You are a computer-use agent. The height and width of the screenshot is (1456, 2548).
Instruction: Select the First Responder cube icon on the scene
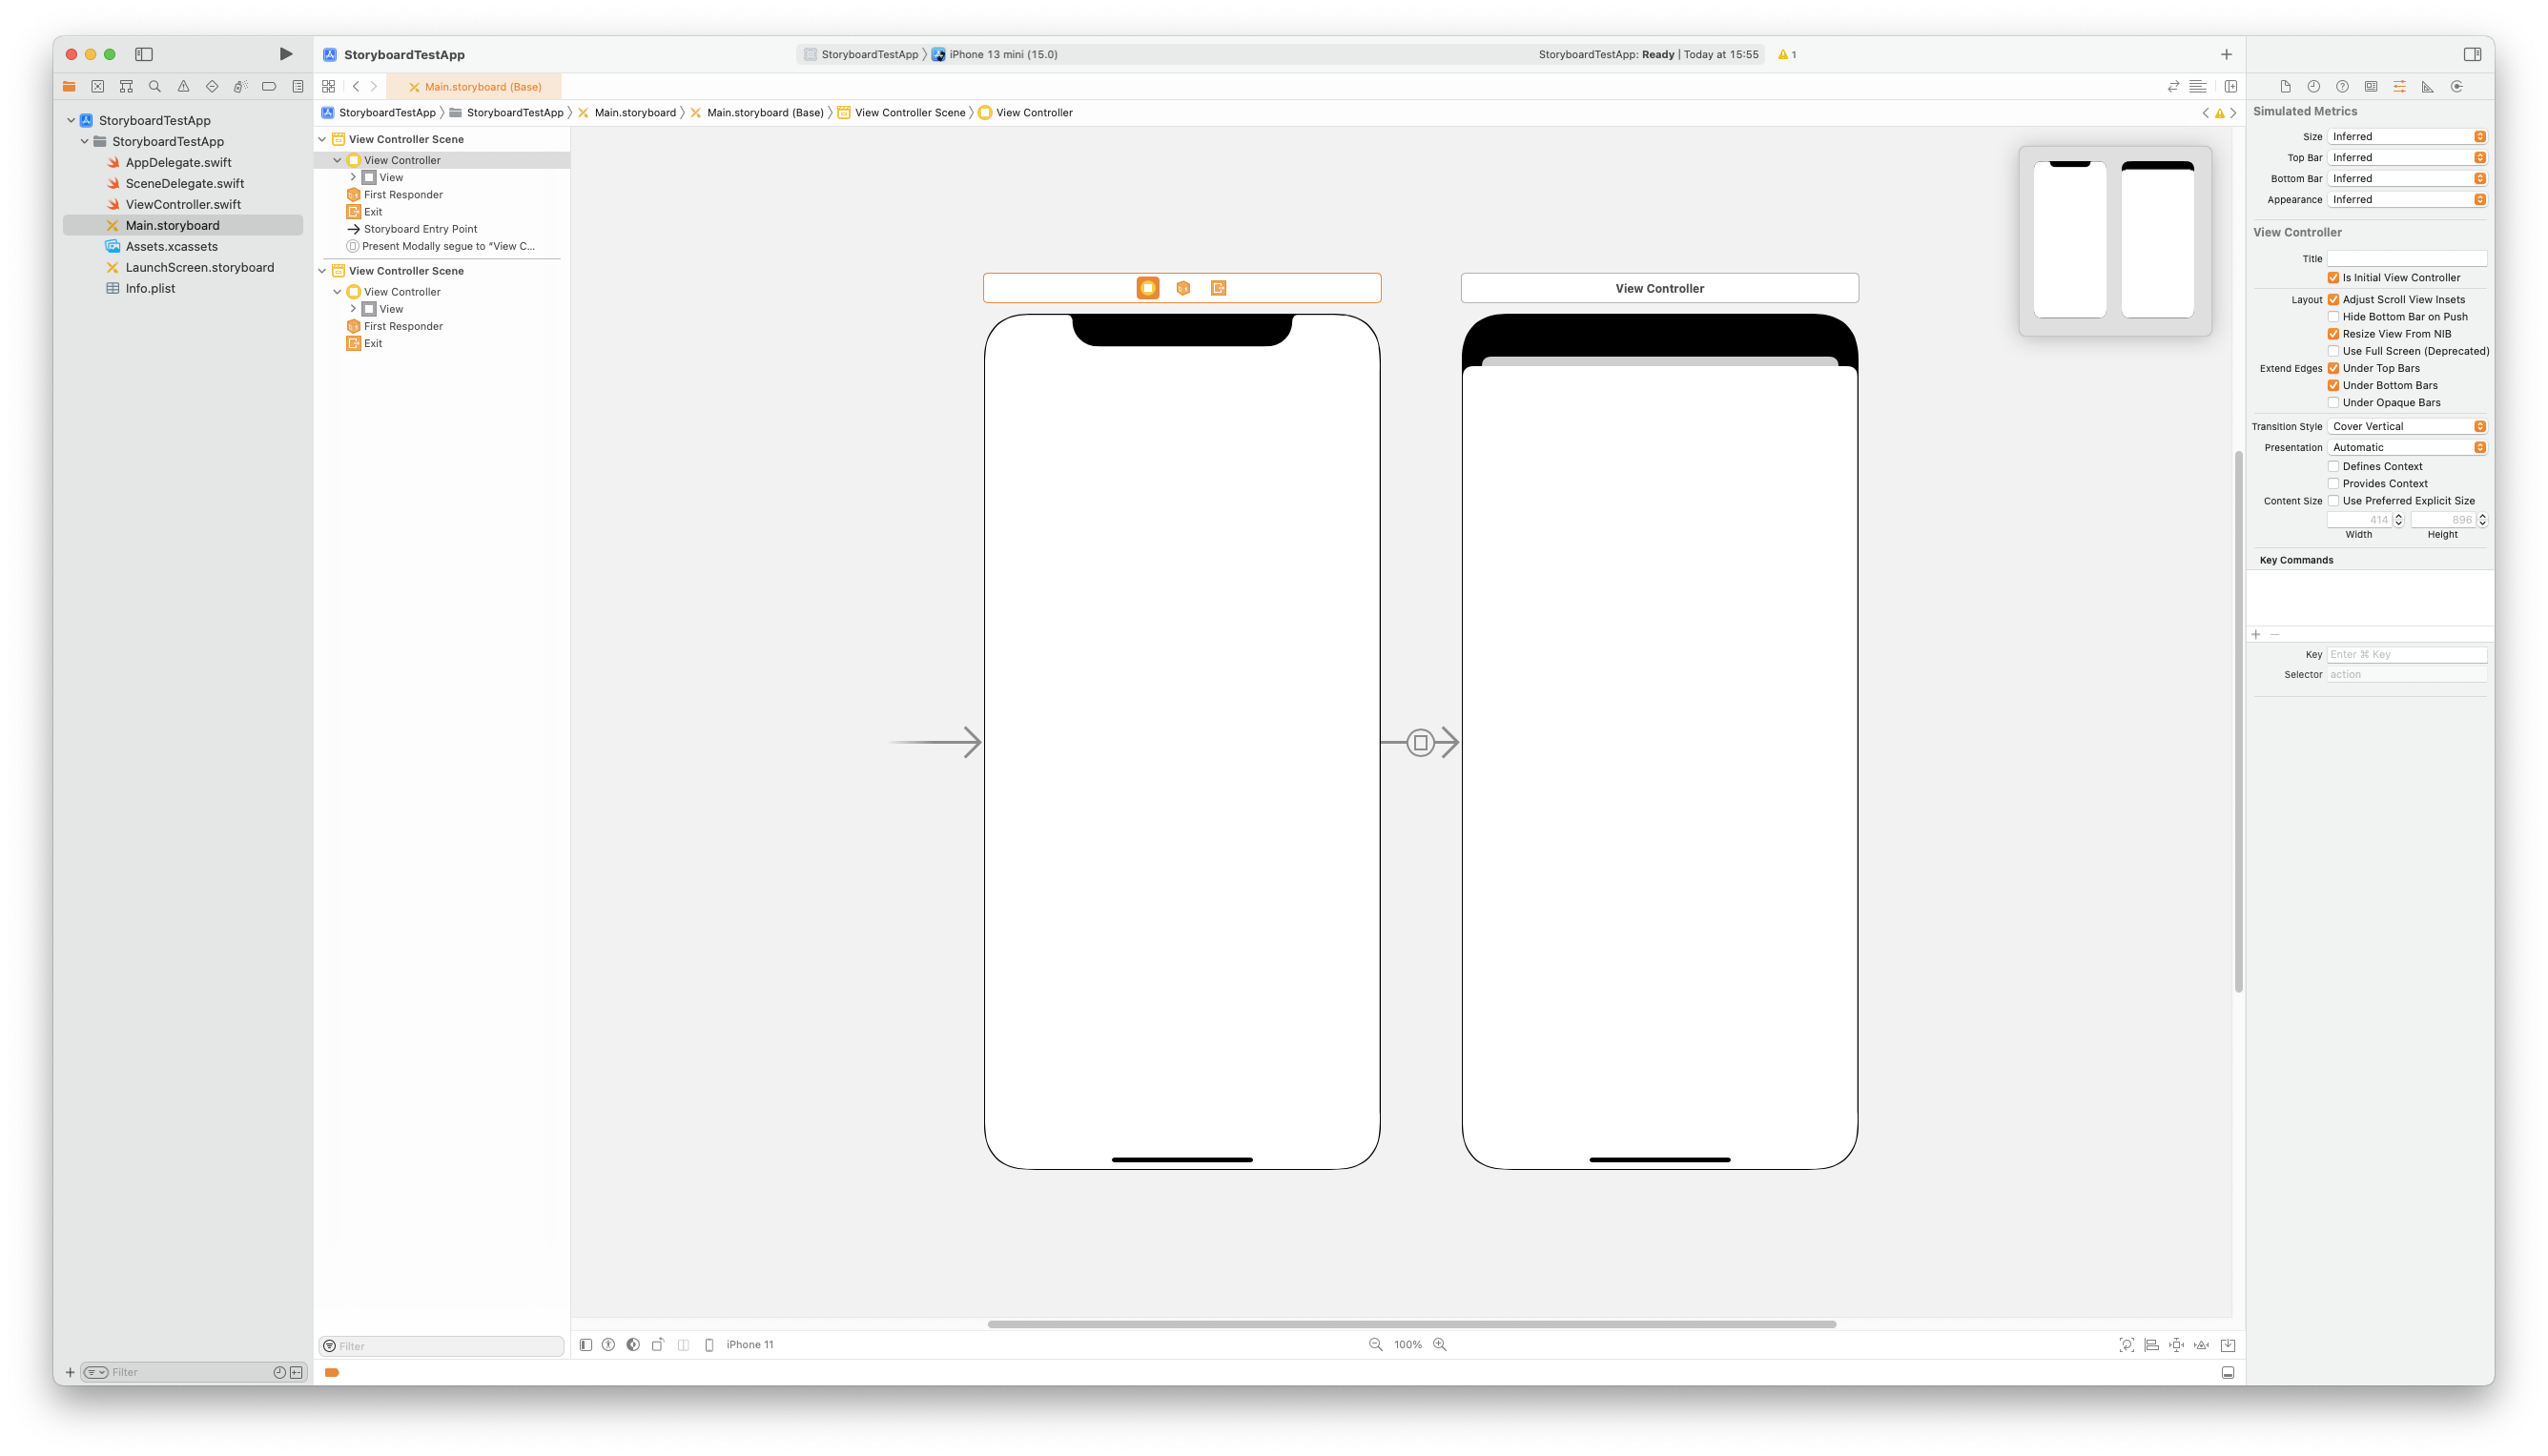1183,288
